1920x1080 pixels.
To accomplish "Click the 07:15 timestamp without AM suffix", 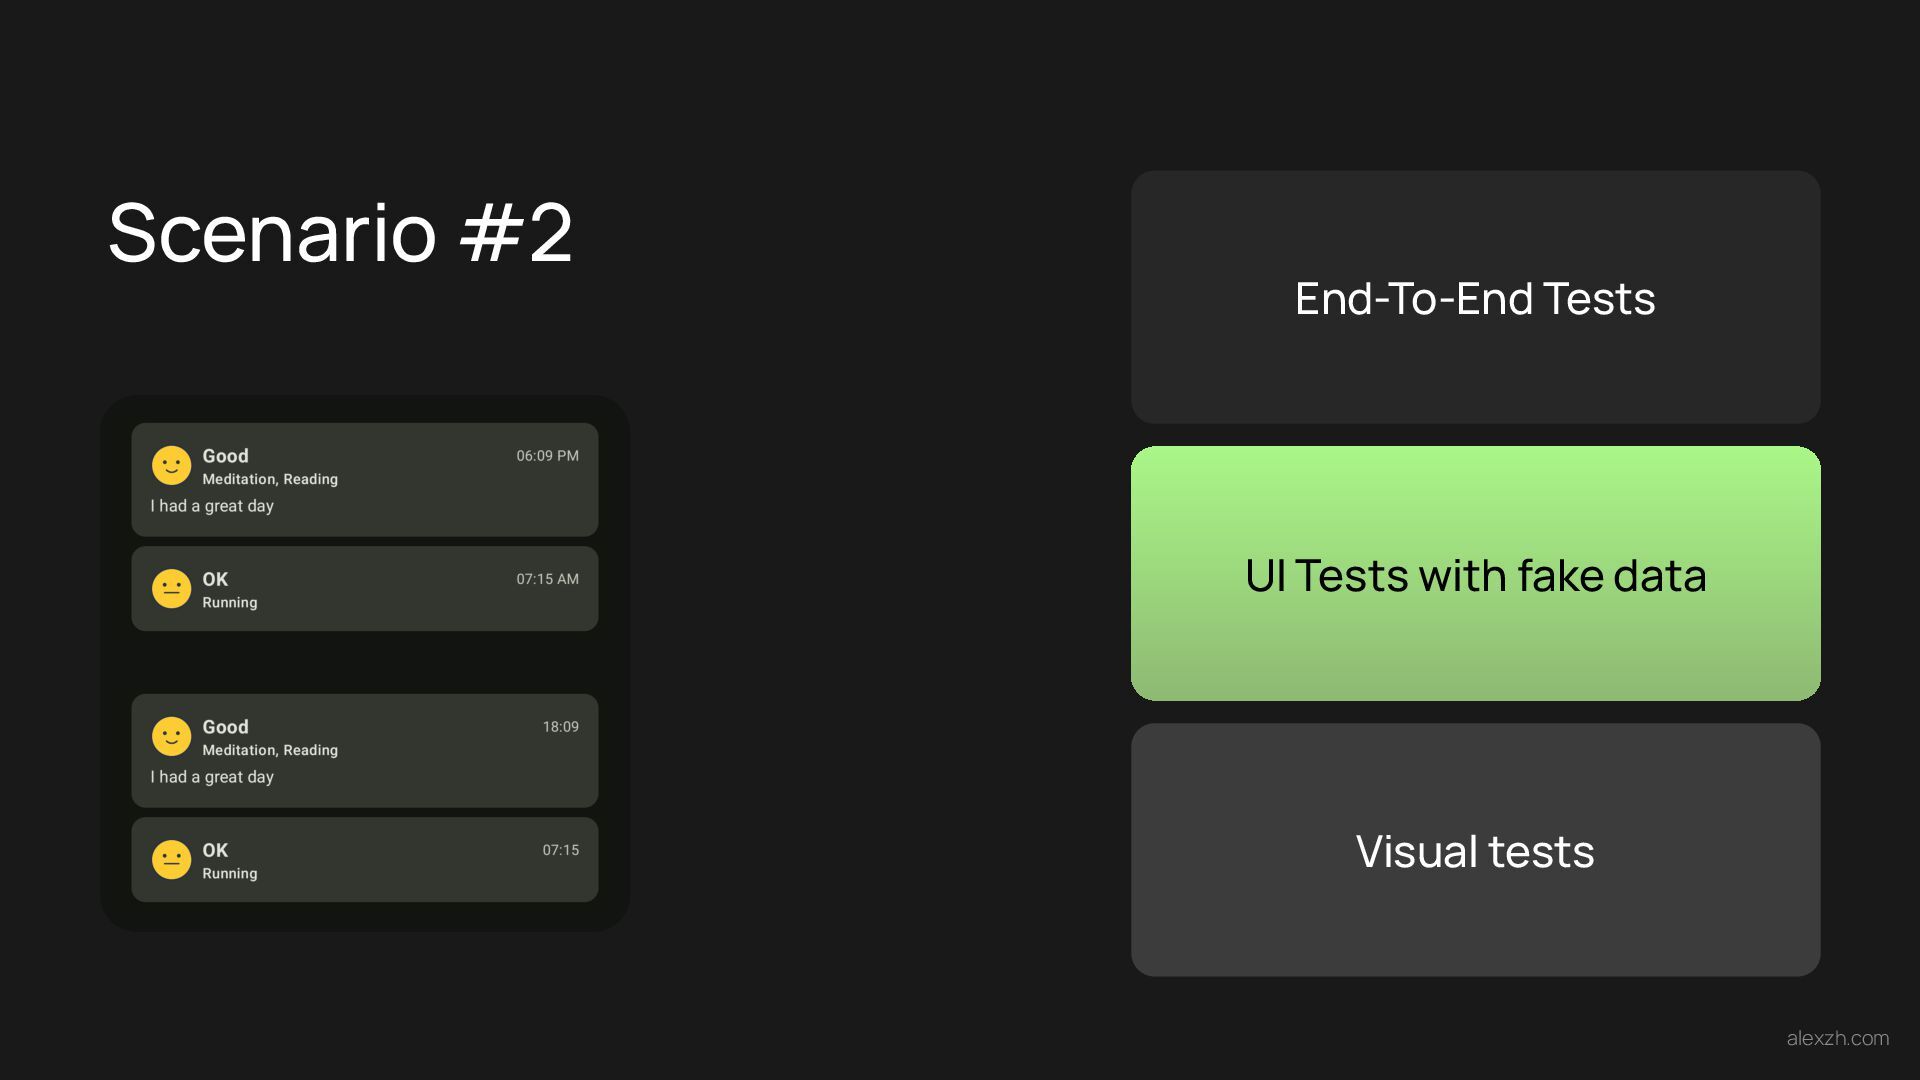I will (560, 850).
